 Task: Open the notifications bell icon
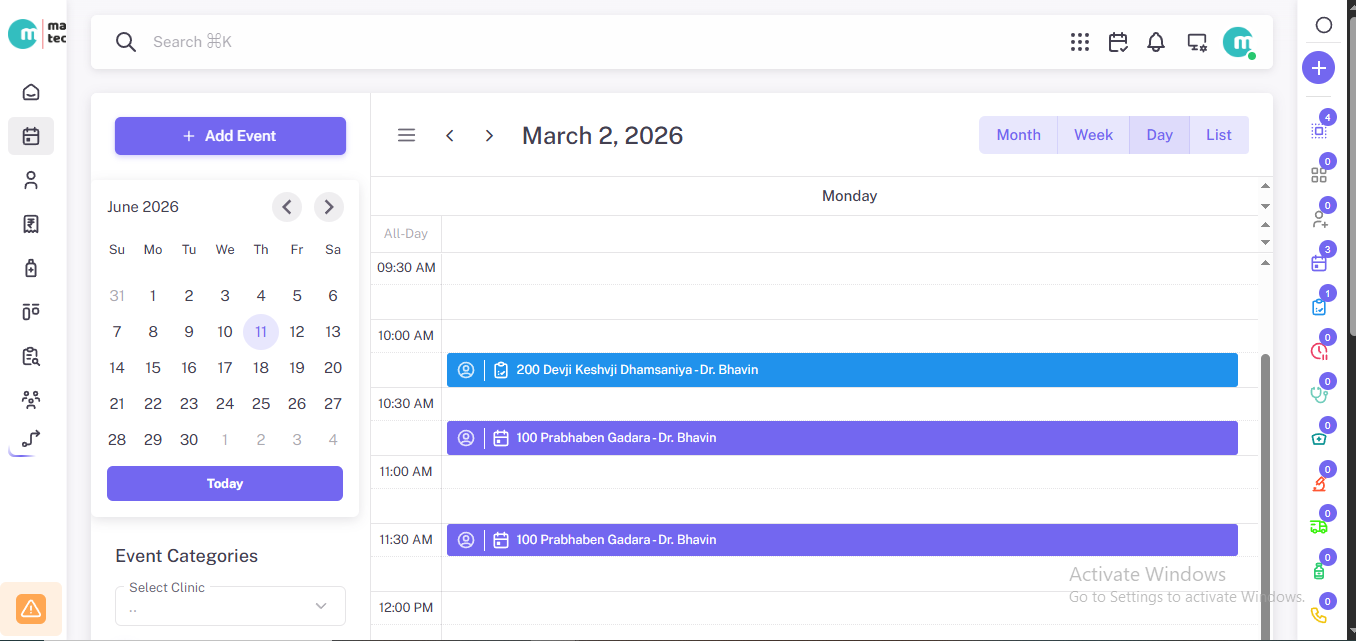click(x=1156, y=42)
